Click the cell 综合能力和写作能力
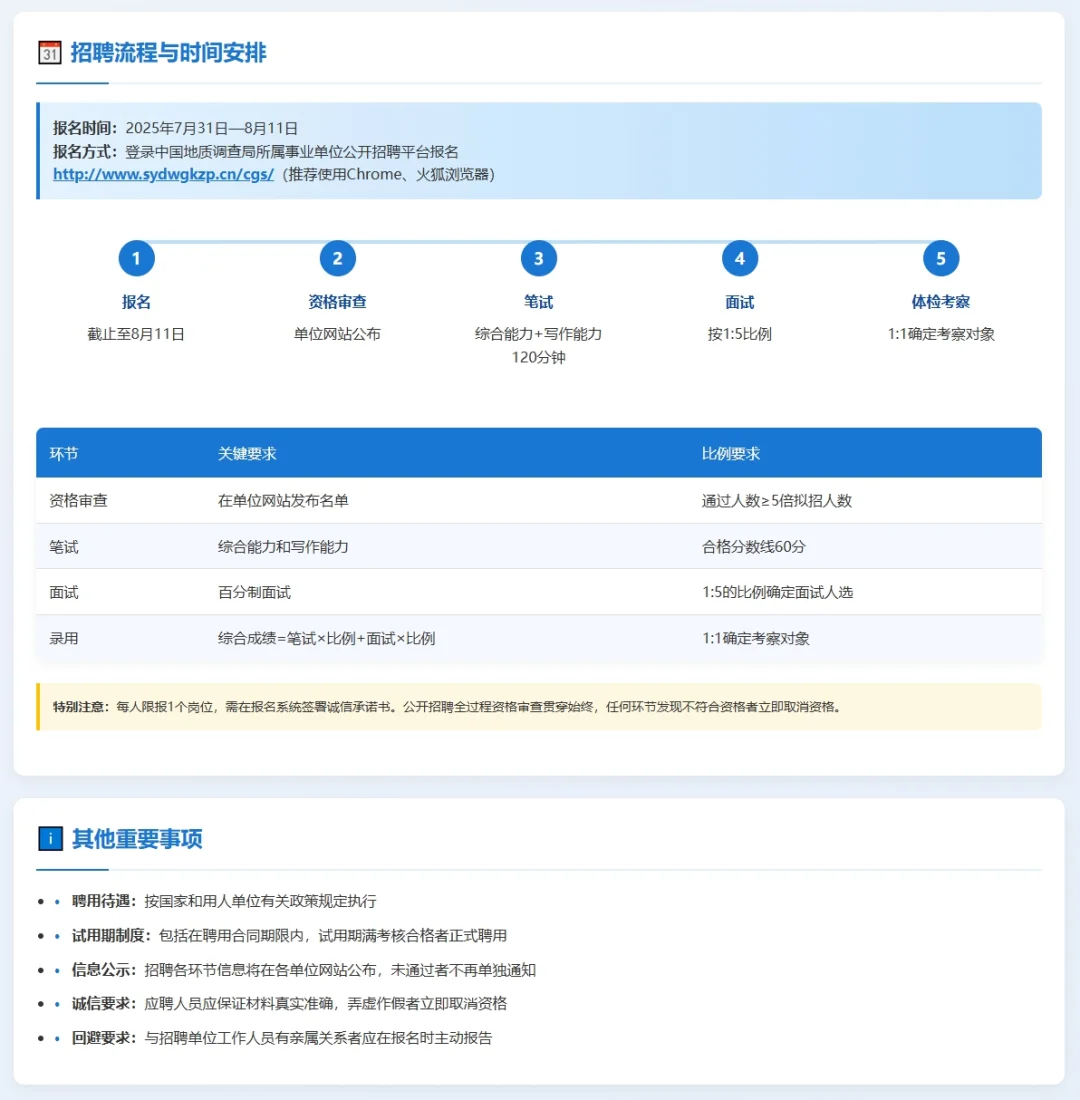Image resolution: width=1080 pixels, height=1100 pixels. (x=283, y=547)
